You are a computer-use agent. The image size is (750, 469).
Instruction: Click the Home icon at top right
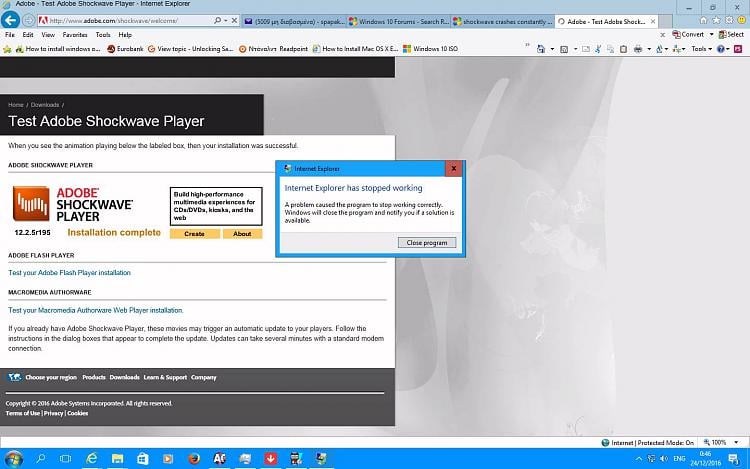pos(703,20)
